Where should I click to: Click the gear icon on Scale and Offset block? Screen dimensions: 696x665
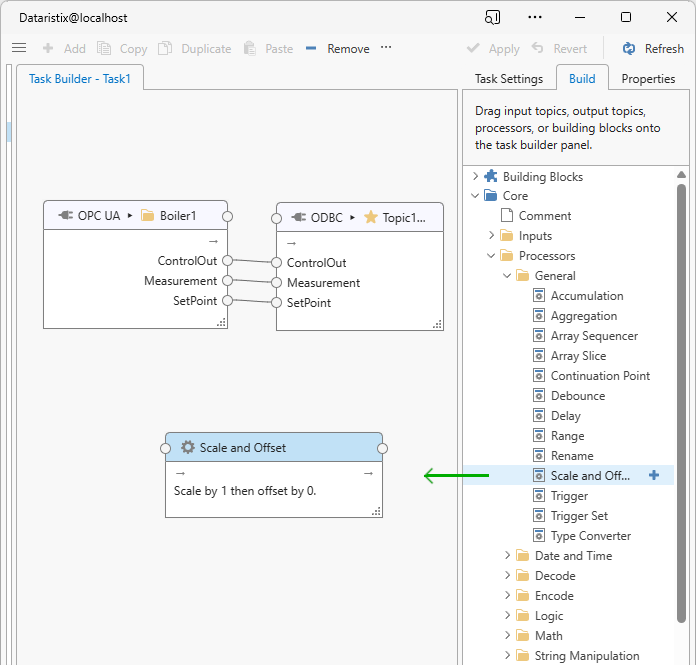coord(187,447)
